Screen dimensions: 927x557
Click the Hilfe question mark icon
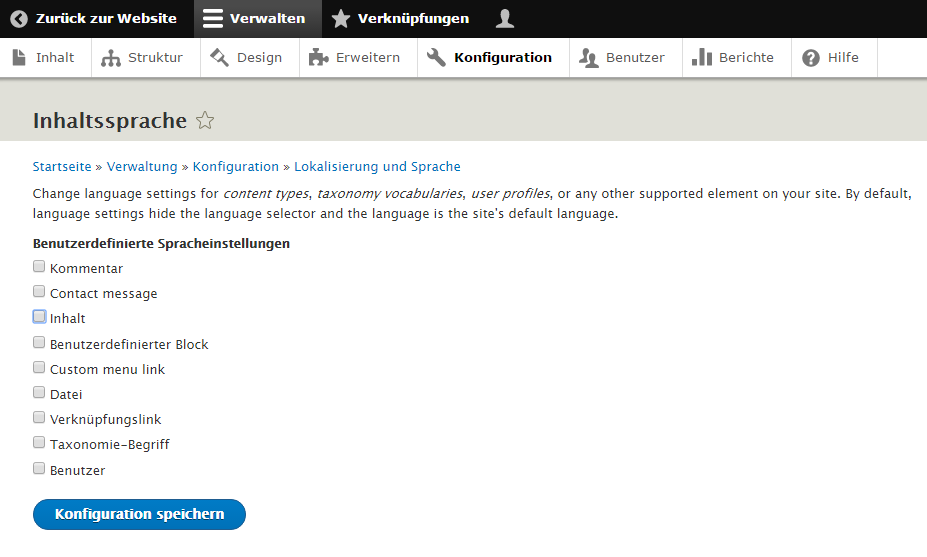[811, 58]
